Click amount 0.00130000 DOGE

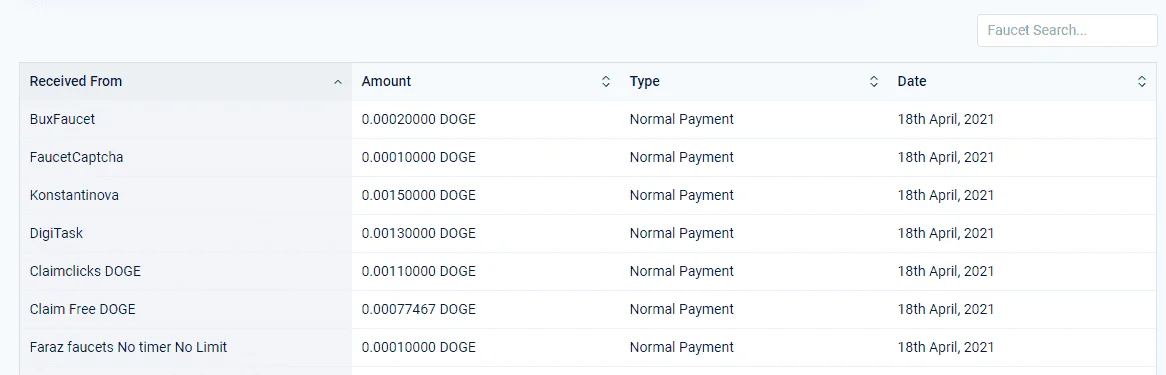(419, 233)
